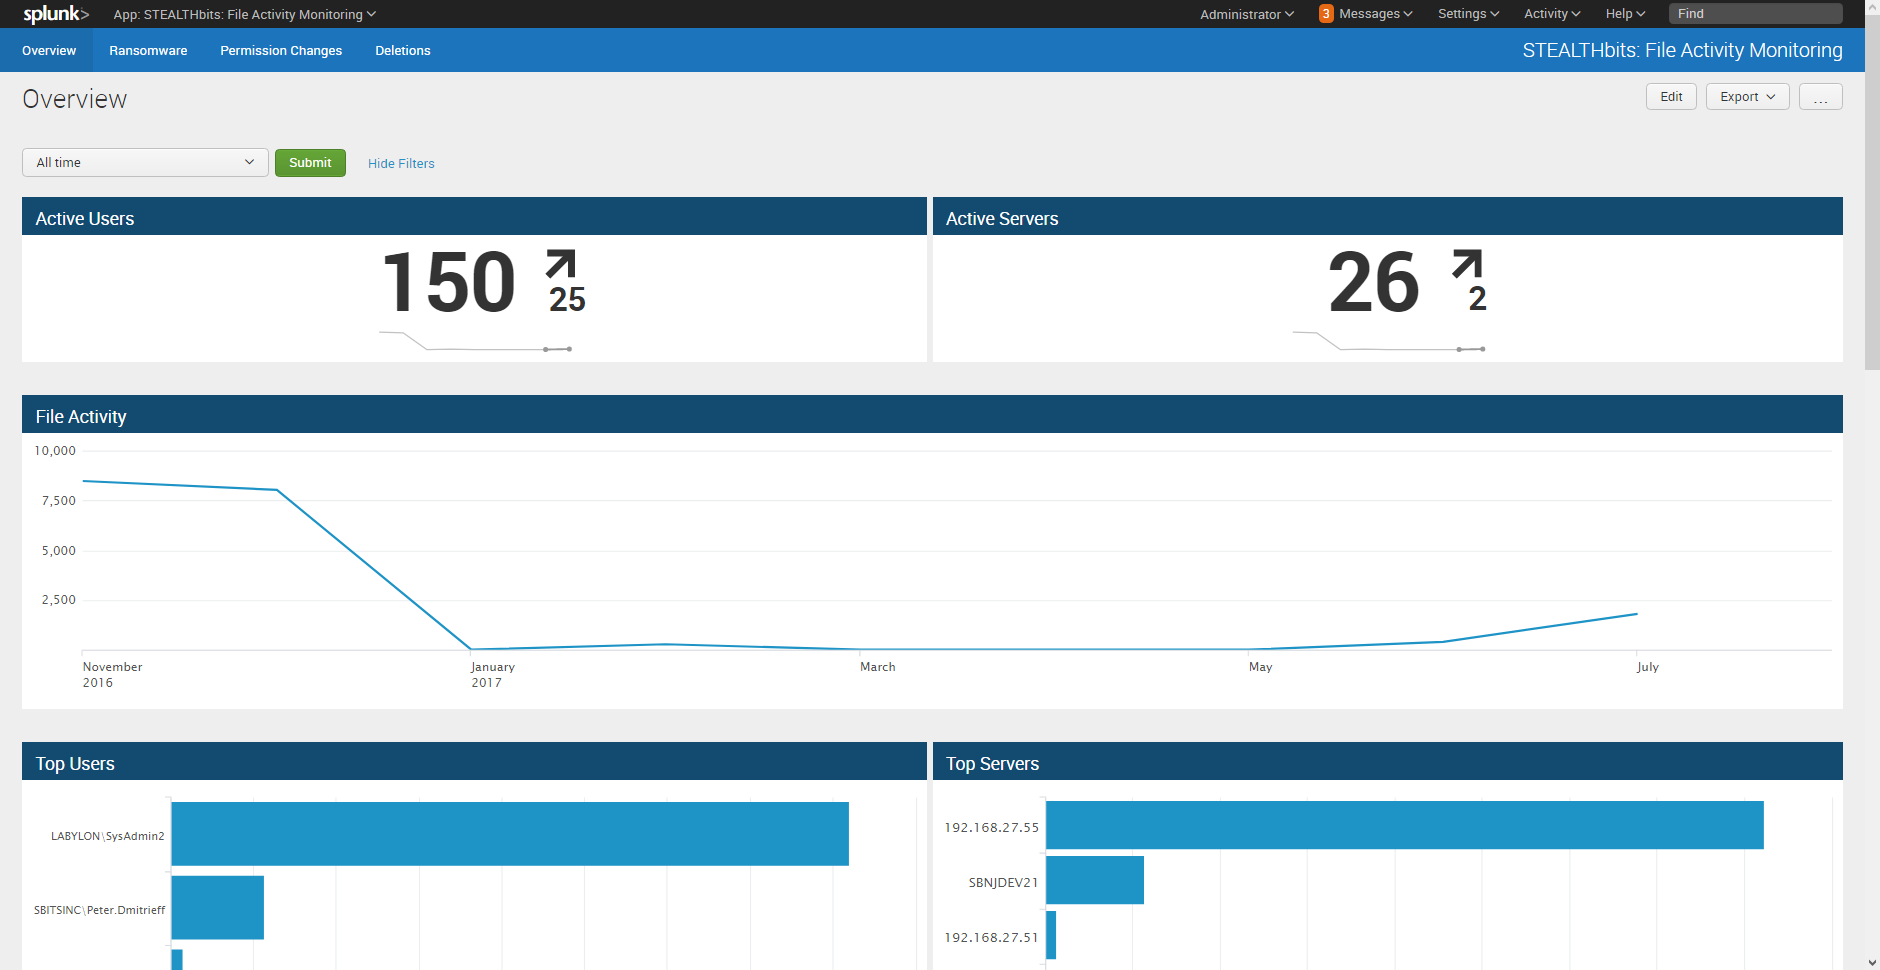Open the Administrator menu
Image resolution: width=1880 pixels, height=970 pixels.
pyautogui.click(x=1247, y=14)
